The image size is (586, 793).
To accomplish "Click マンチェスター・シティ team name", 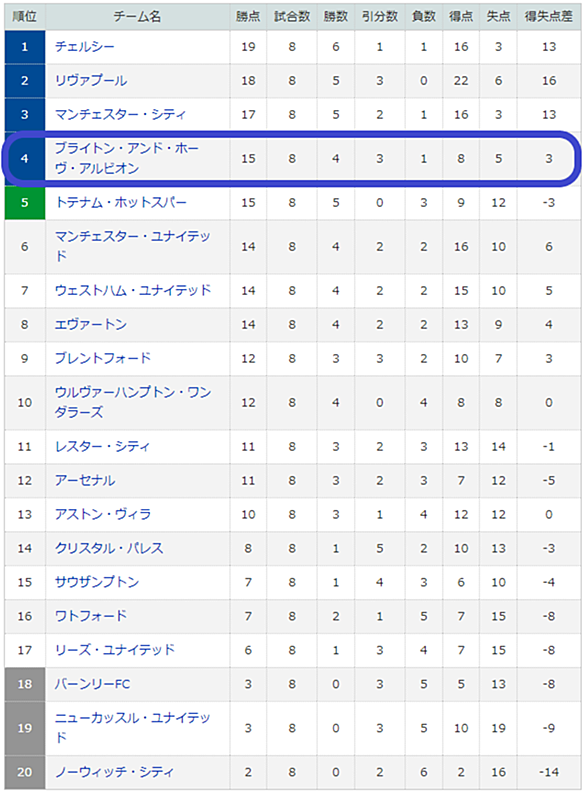I will tap(120, 114).
